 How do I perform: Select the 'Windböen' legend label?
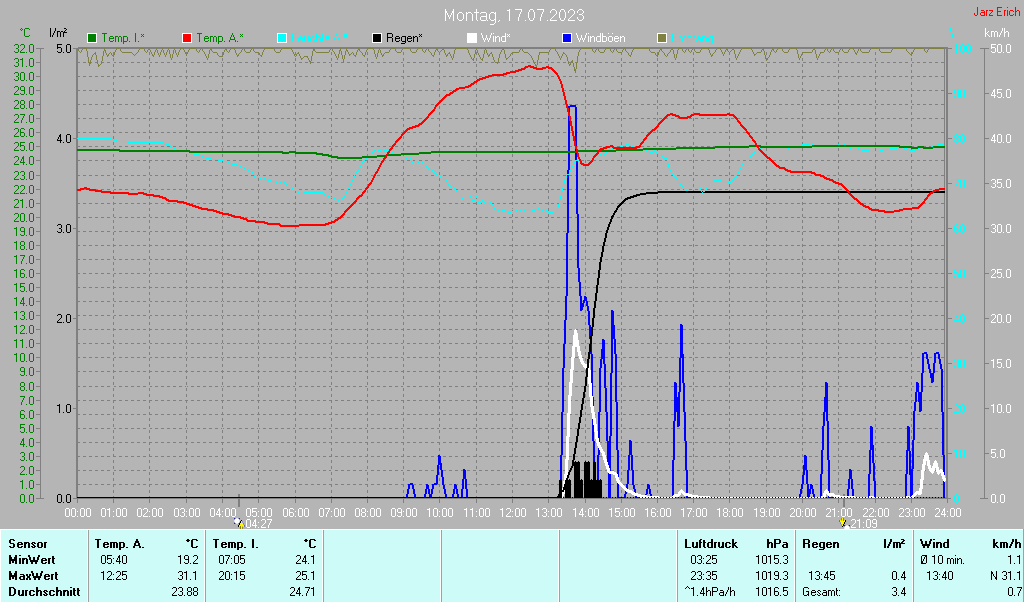pos(600,39)
